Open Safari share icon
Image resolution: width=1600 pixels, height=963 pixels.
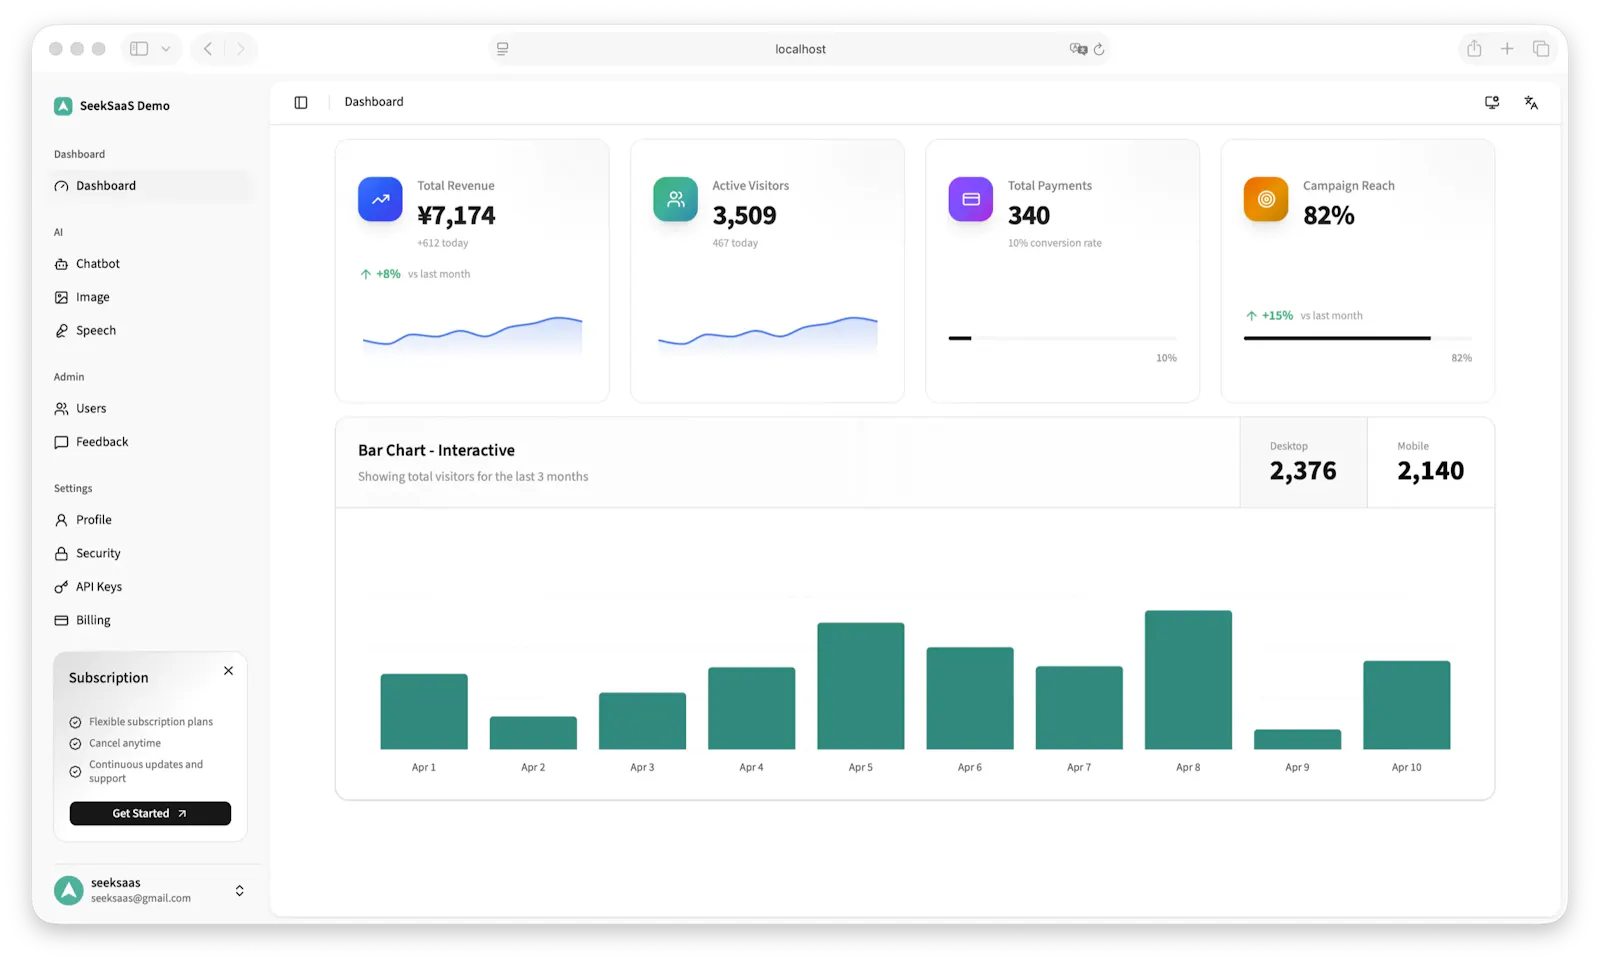point(1474,48)
